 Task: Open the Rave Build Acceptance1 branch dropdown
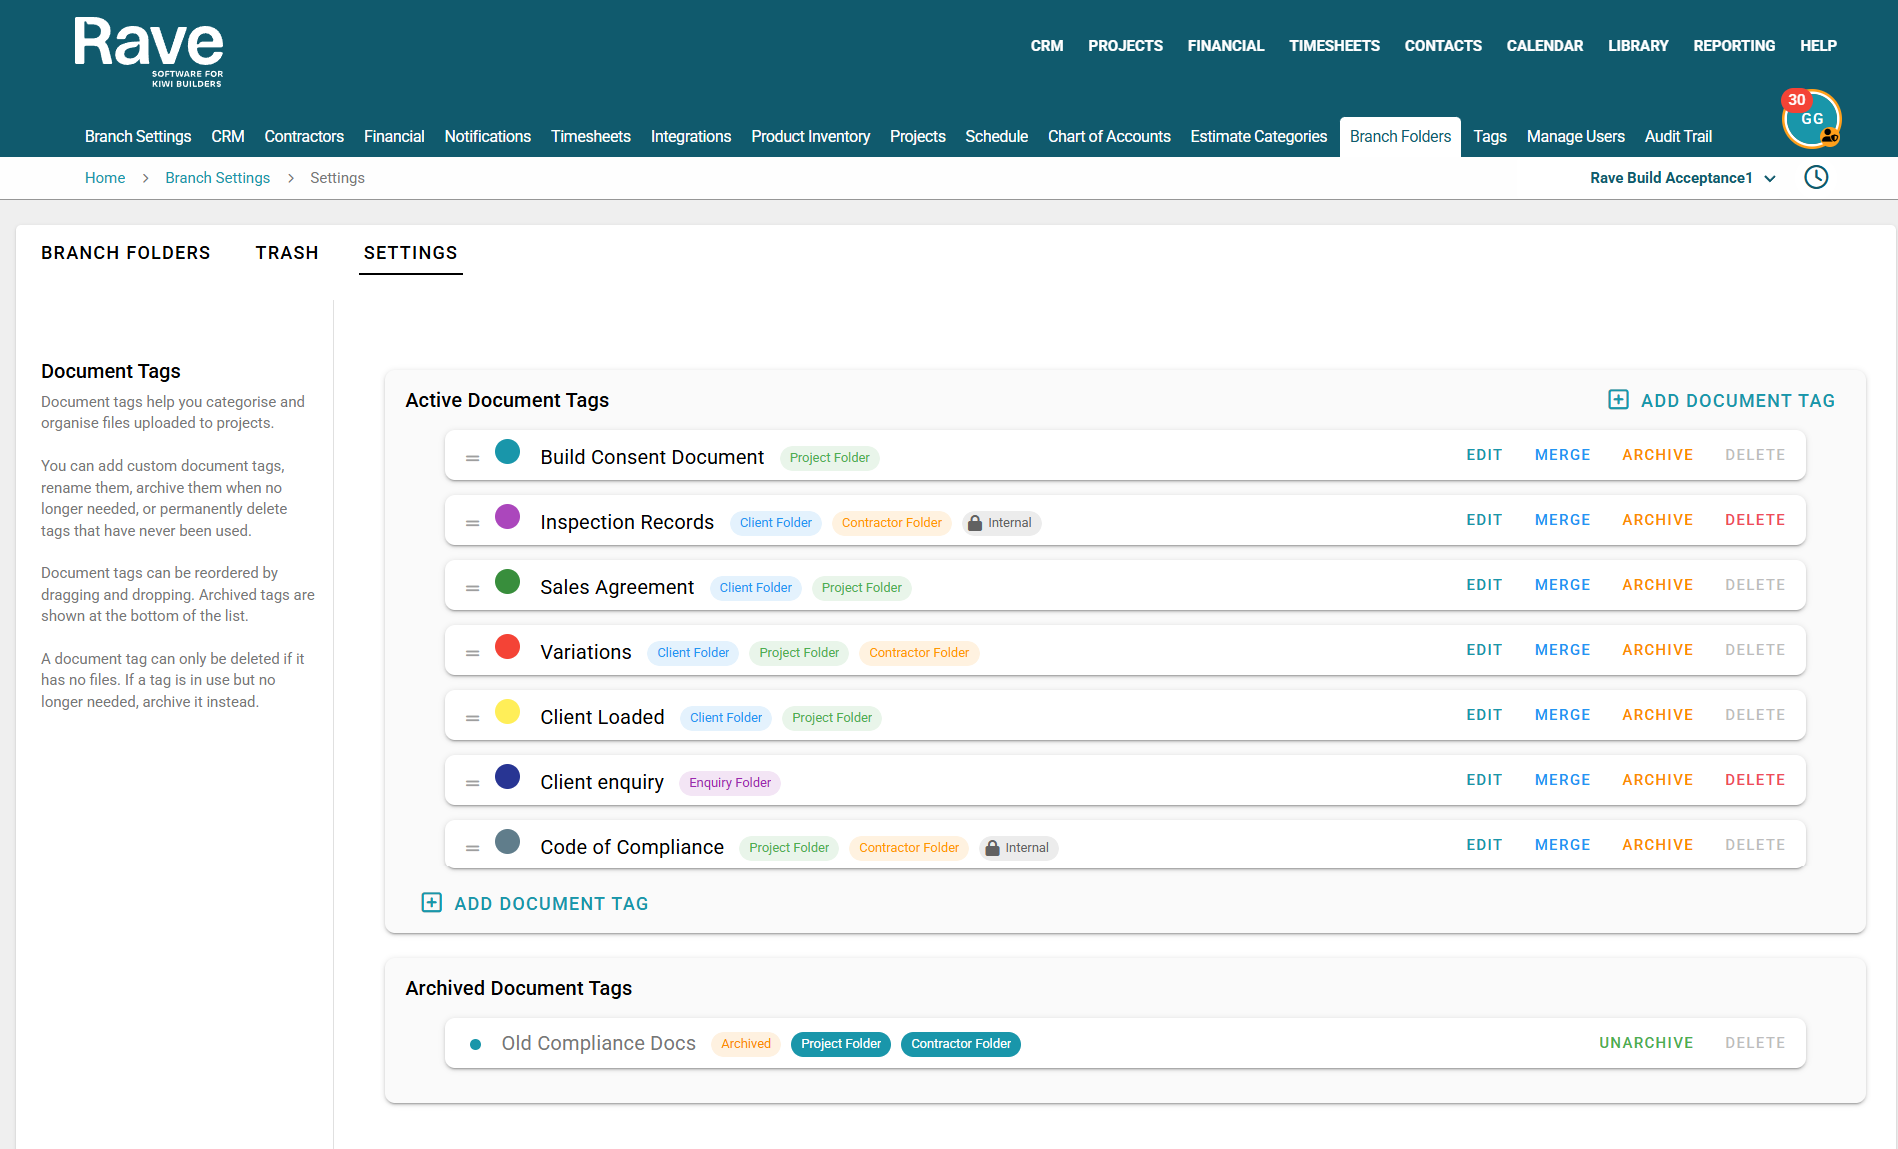coord(1683,178)
